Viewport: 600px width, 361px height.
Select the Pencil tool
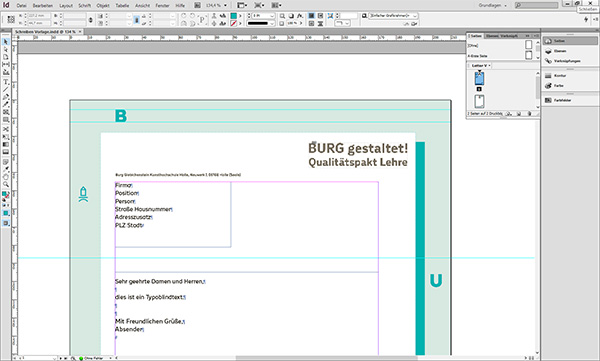pos(6,104)
